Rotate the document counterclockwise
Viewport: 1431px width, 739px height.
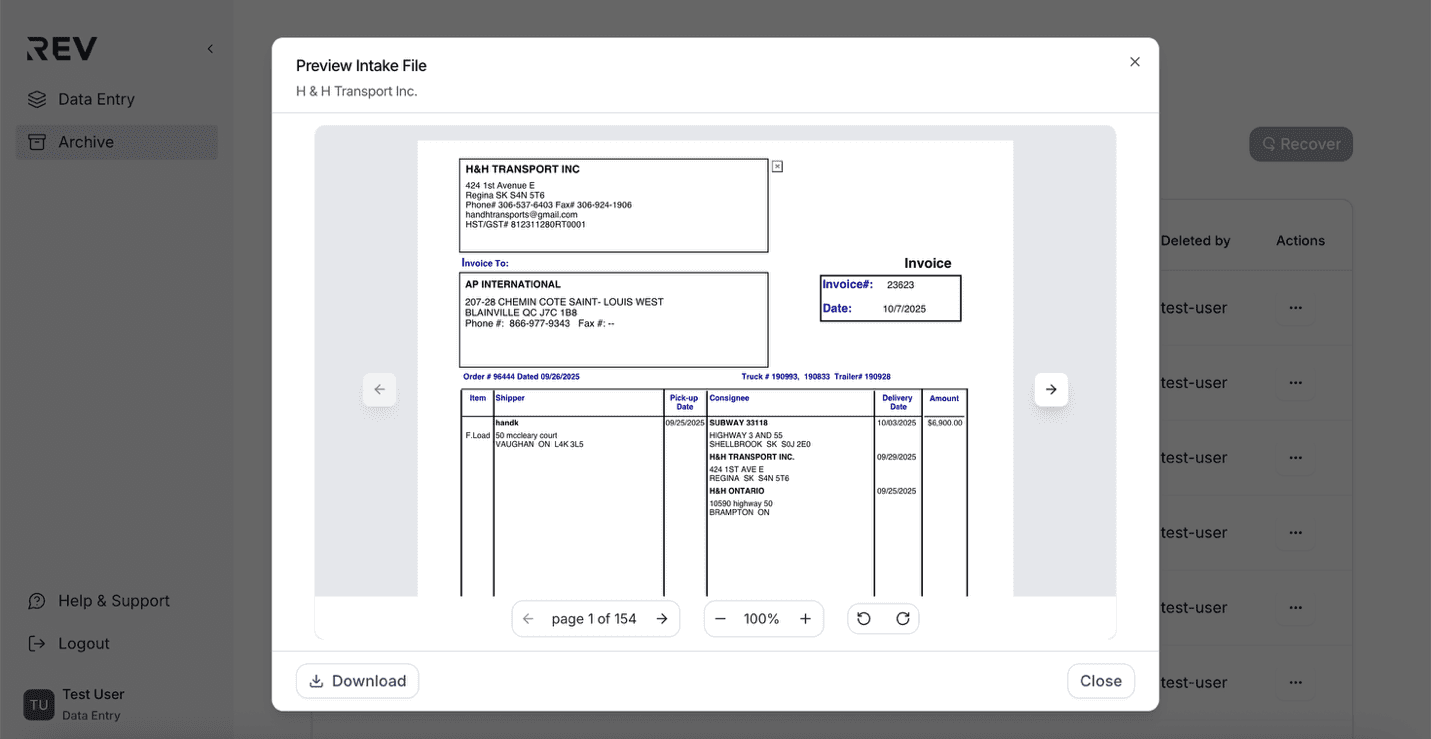click(863, 618)
